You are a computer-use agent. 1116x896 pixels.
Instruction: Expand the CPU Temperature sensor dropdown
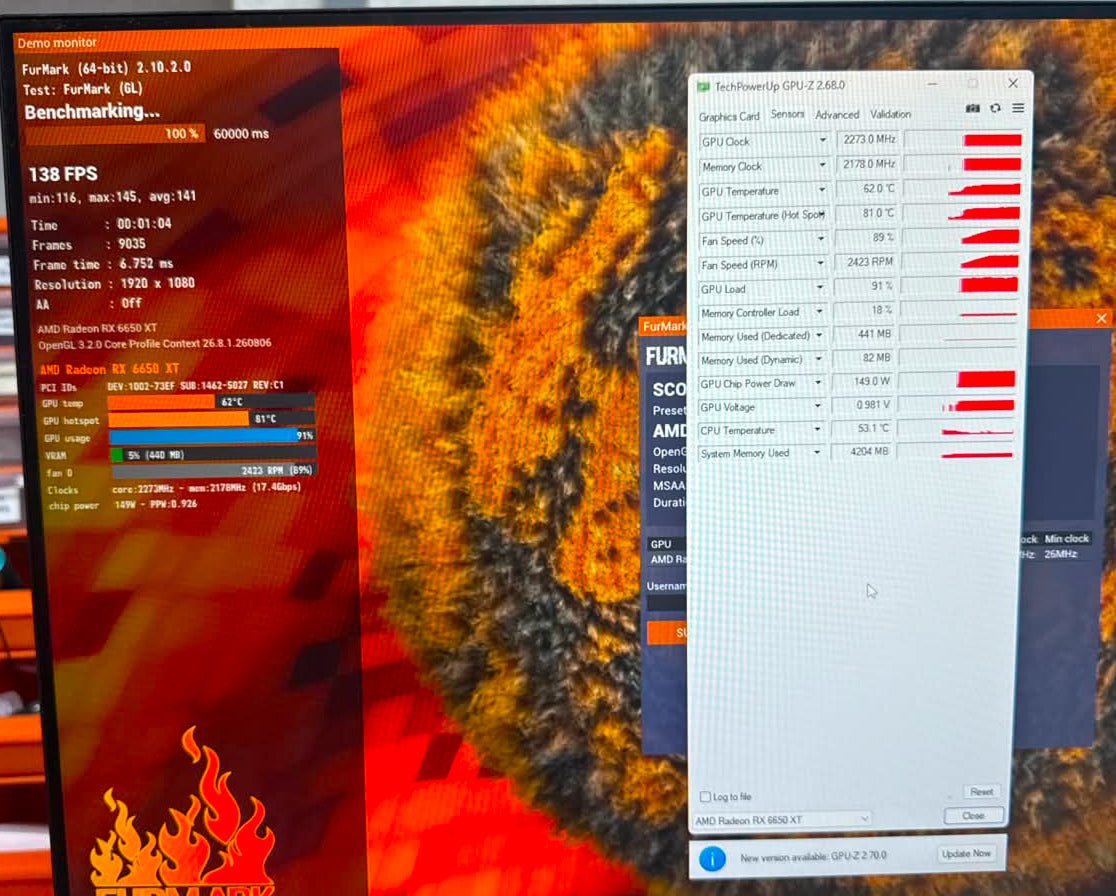pyautogui.click(x=817, y=429)
